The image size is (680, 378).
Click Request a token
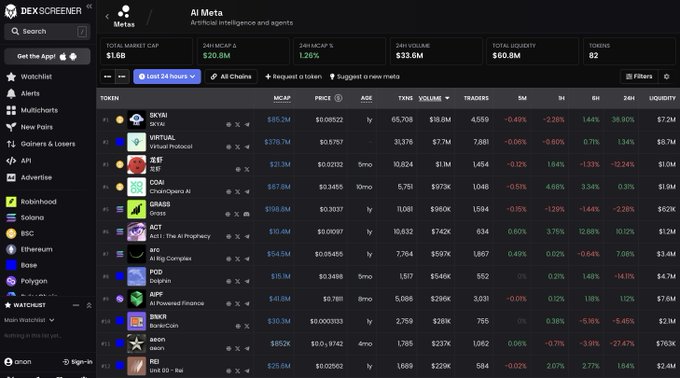294,77
